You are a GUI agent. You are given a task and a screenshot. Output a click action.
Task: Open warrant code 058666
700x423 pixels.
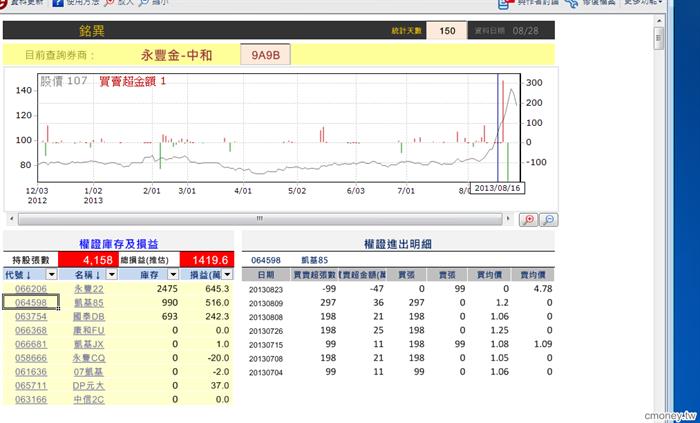coord(31,358)
